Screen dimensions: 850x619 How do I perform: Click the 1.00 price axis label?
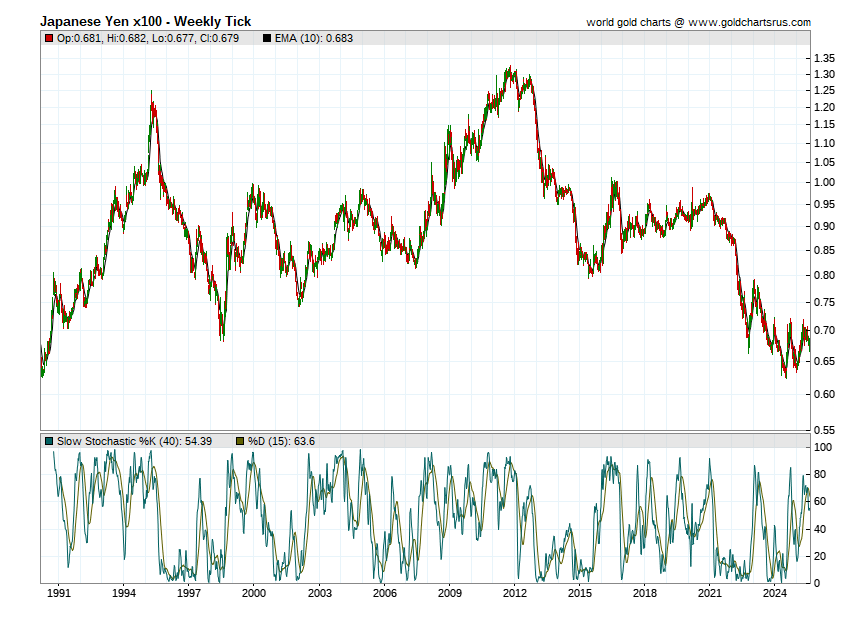(x=824, y=182)
